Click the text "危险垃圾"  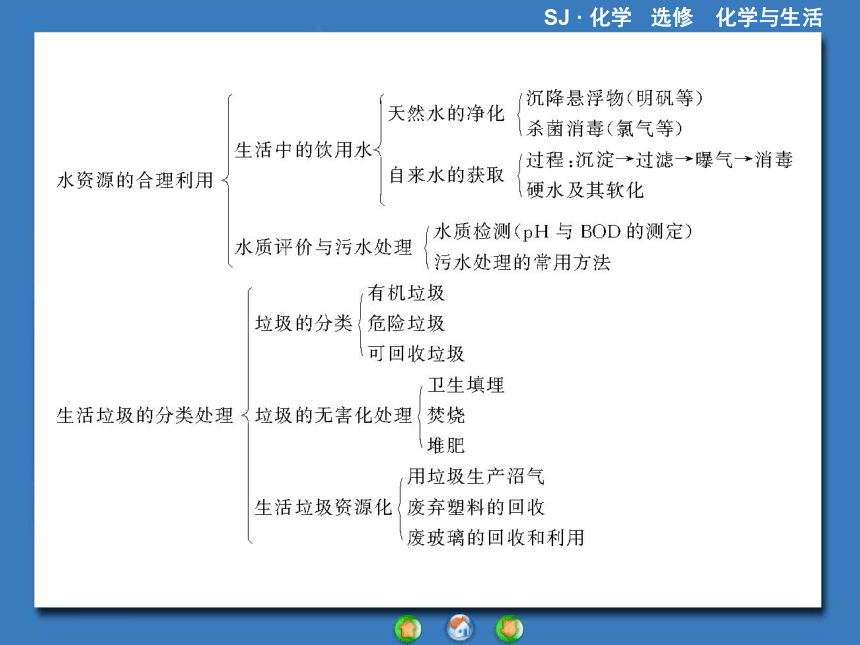pyautogui.click(x=406, y=323)
